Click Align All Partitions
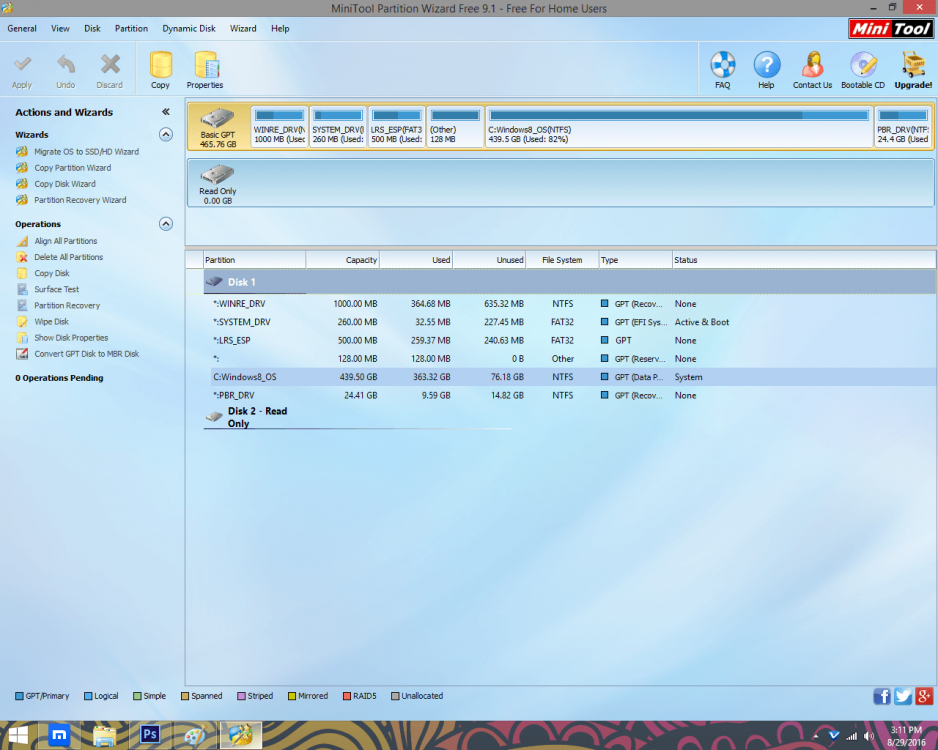The width and height of the screenshot is (938, 750). click(65, 241)
